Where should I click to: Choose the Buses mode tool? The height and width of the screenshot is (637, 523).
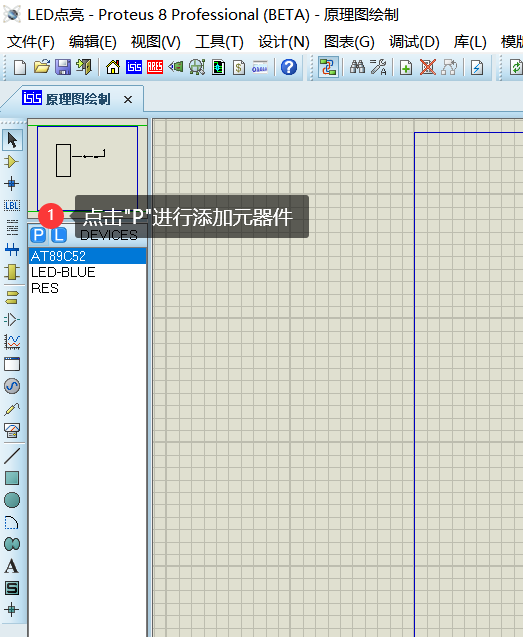pos(12,249)
